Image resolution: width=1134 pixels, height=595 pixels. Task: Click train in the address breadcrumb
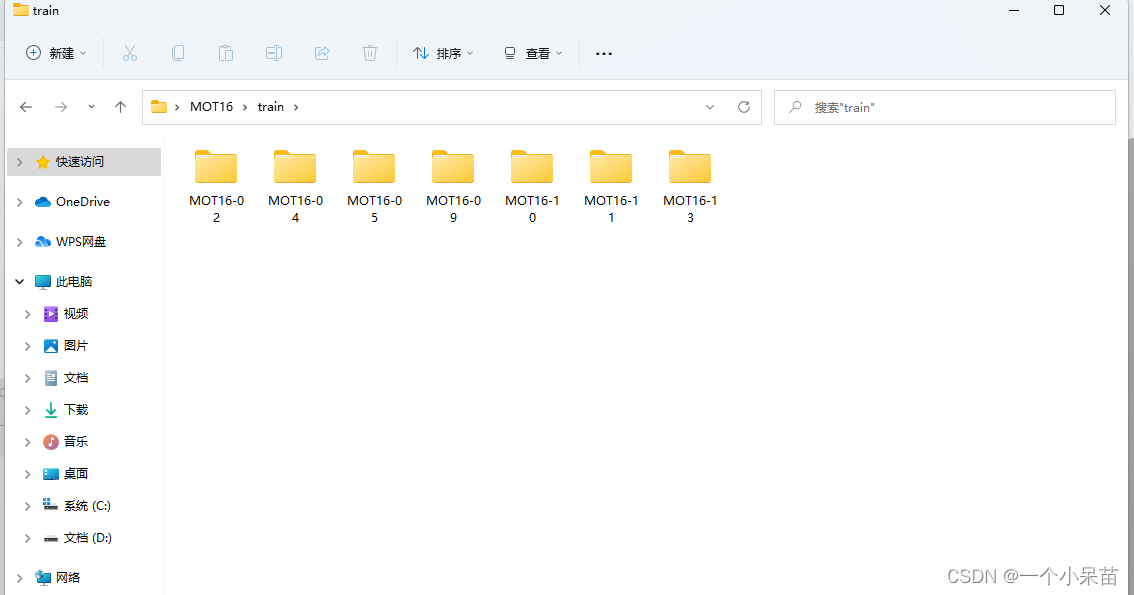click(x=270, y=107)
